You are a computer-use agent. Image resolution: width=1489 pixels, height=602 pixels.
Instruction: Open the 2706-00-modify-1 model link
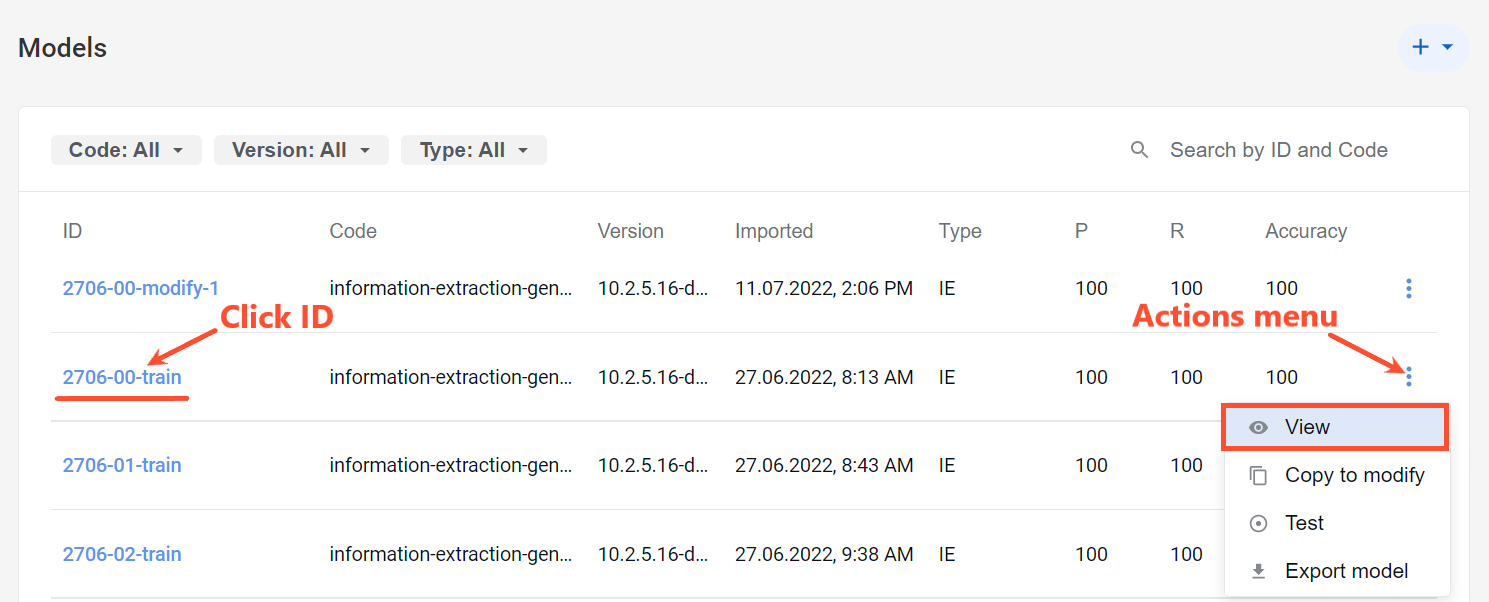coord(141,288)
